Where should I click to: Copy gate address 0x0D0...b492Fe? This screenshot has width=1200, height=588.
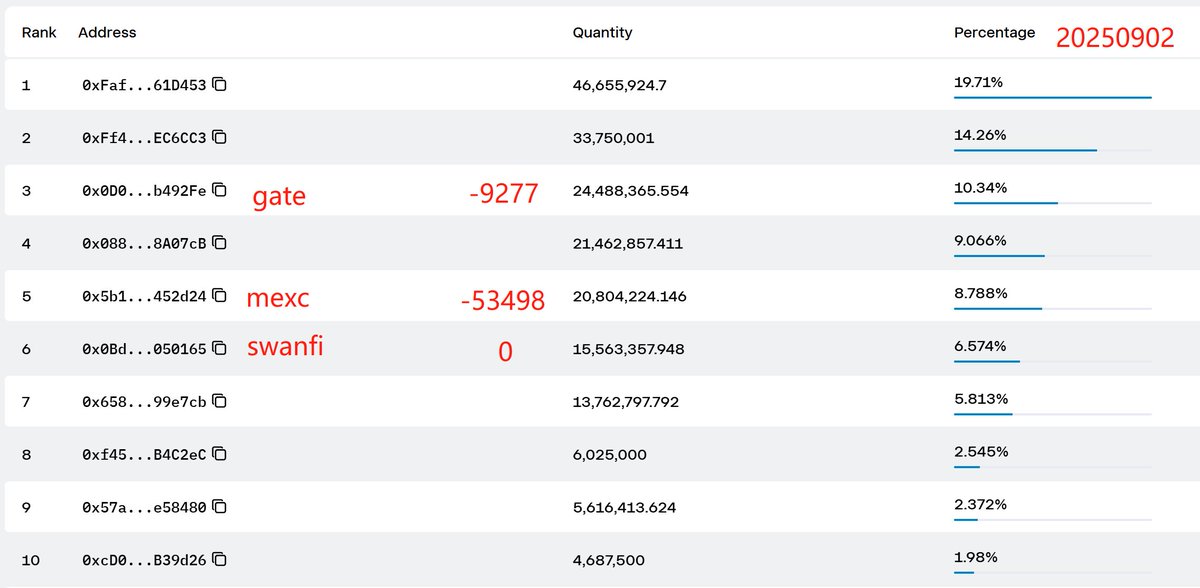pos(220,190)
